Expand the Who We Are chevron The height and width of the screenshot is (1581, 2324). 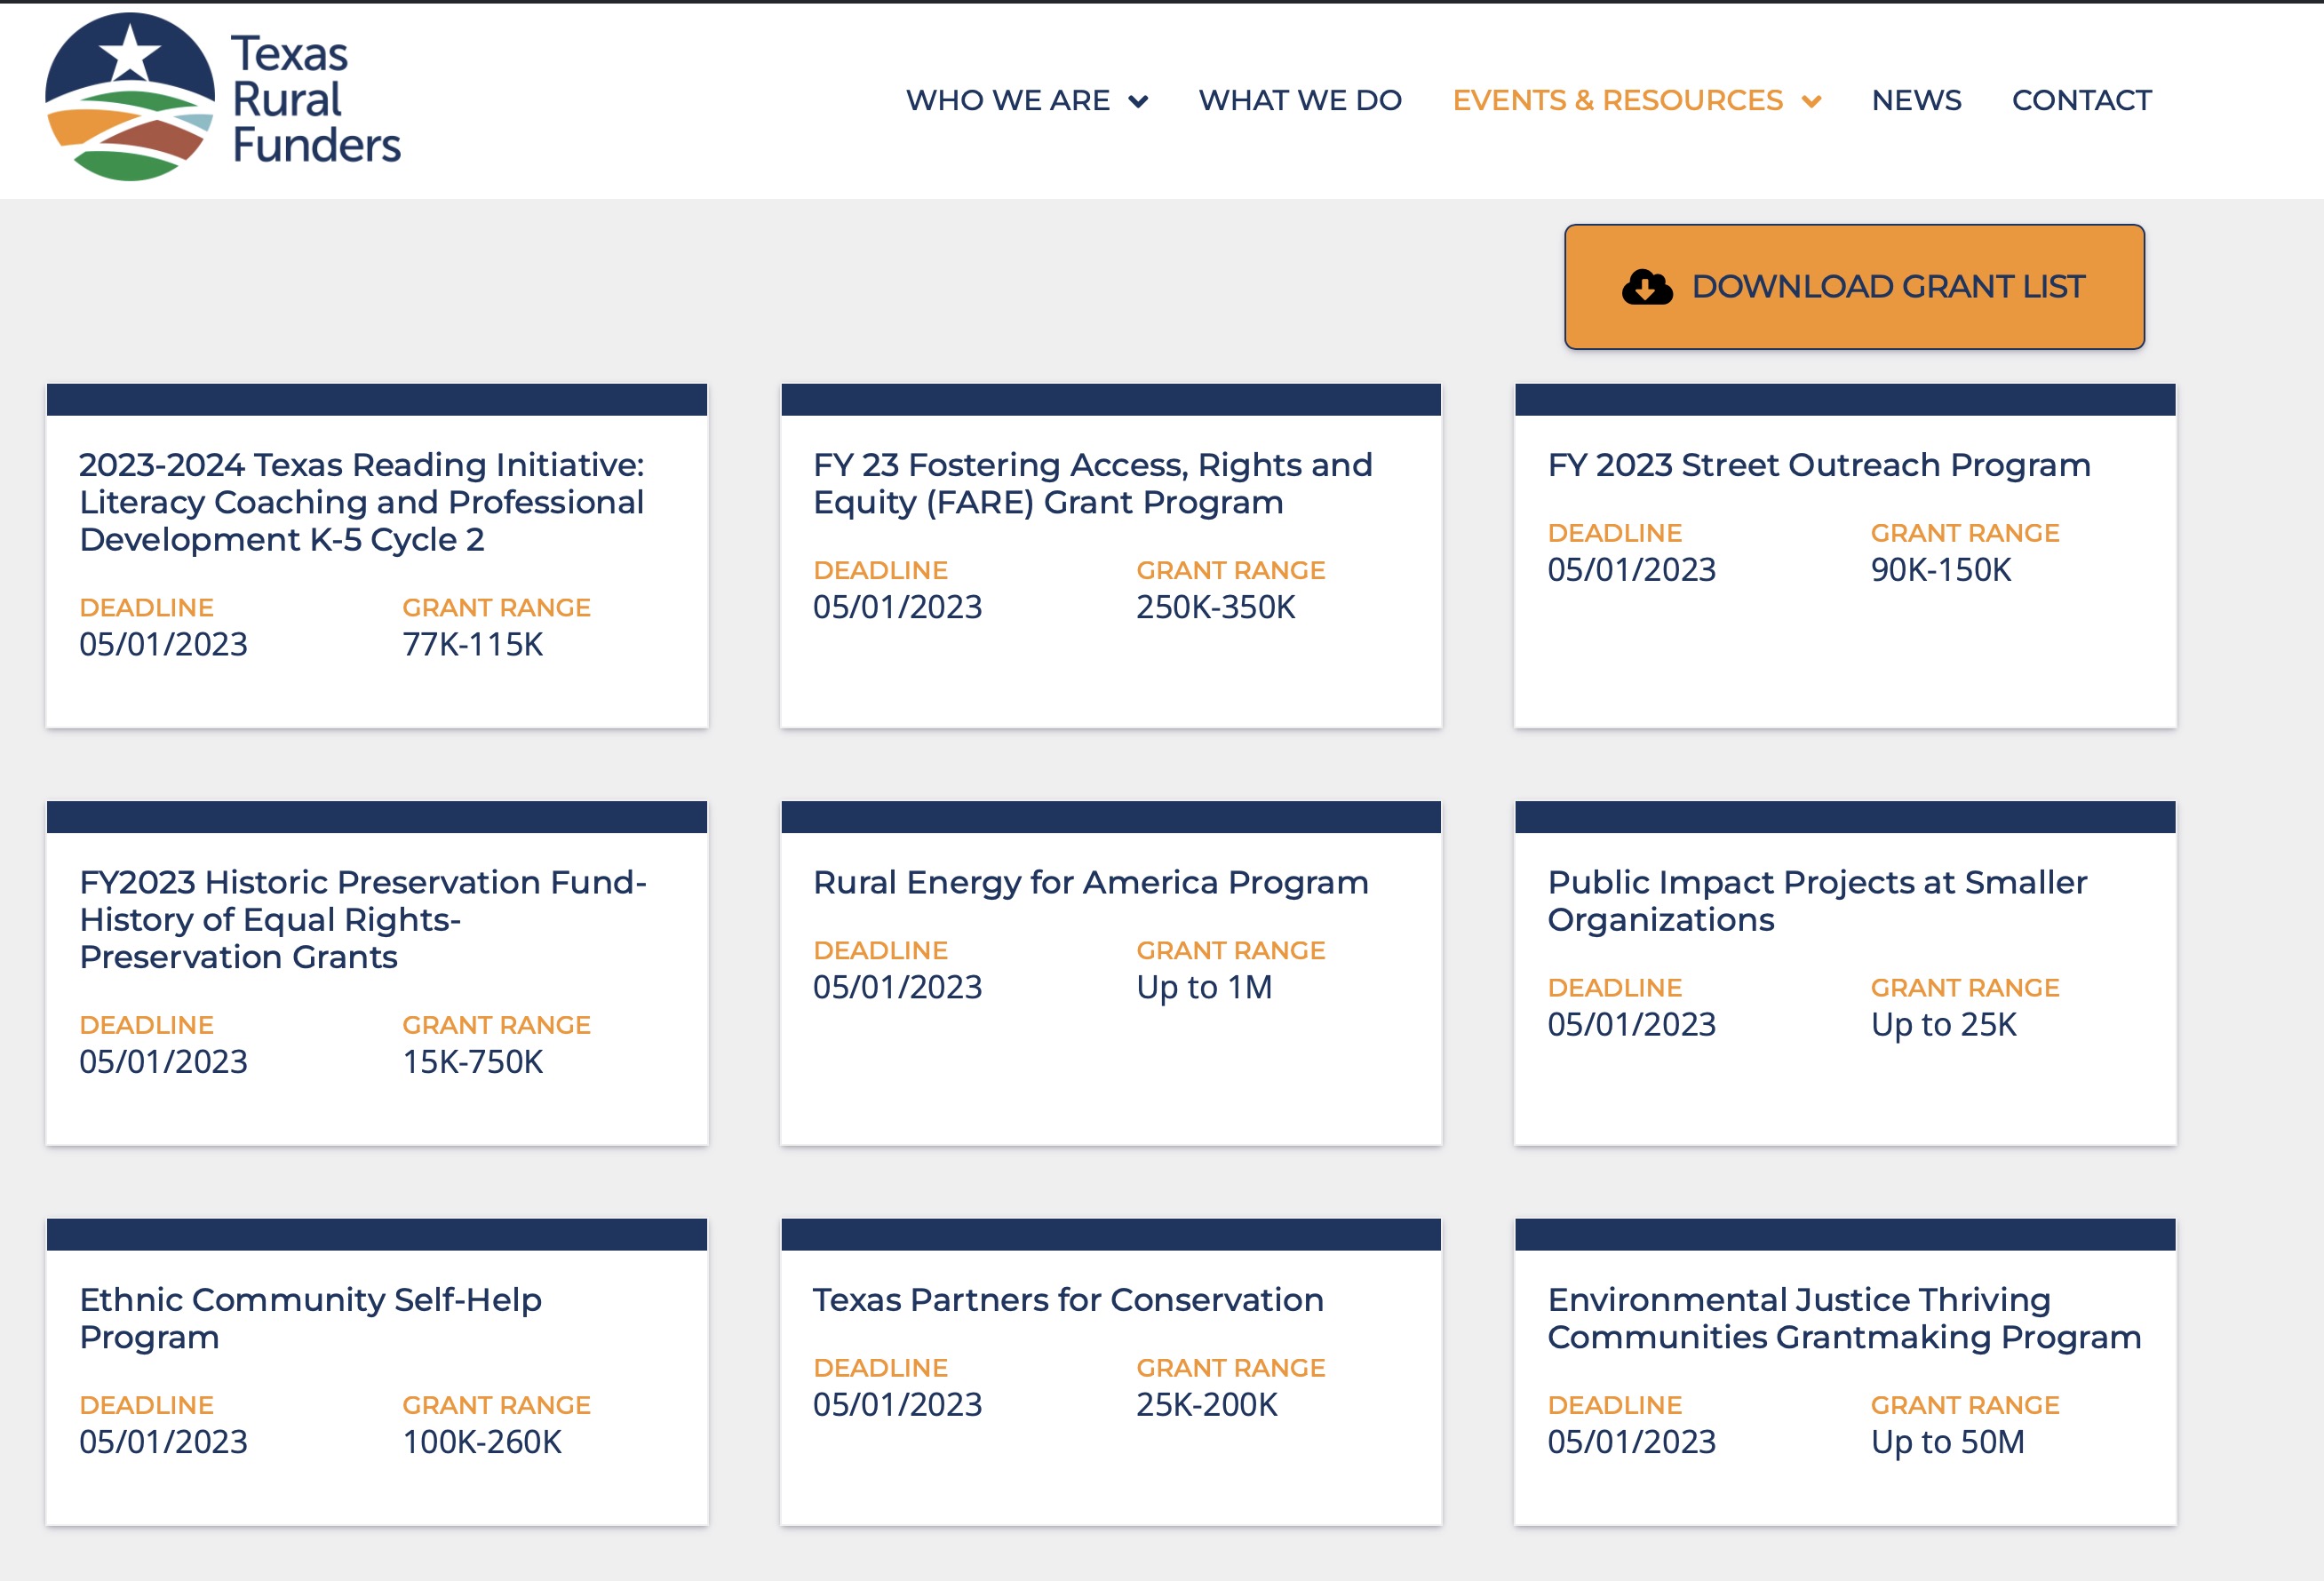(1138, 101)
